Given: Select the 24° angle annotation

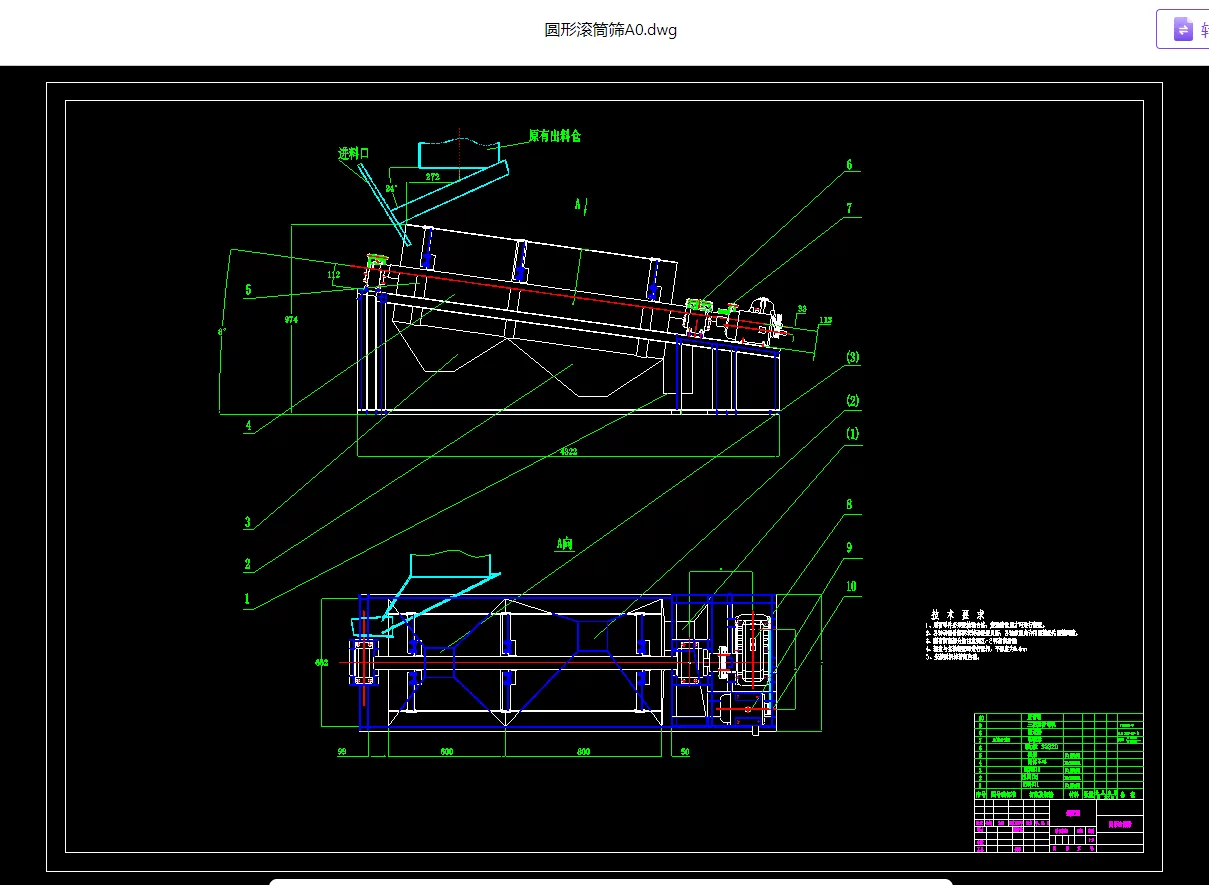Looking at the screenshot, I should (391, 188).
